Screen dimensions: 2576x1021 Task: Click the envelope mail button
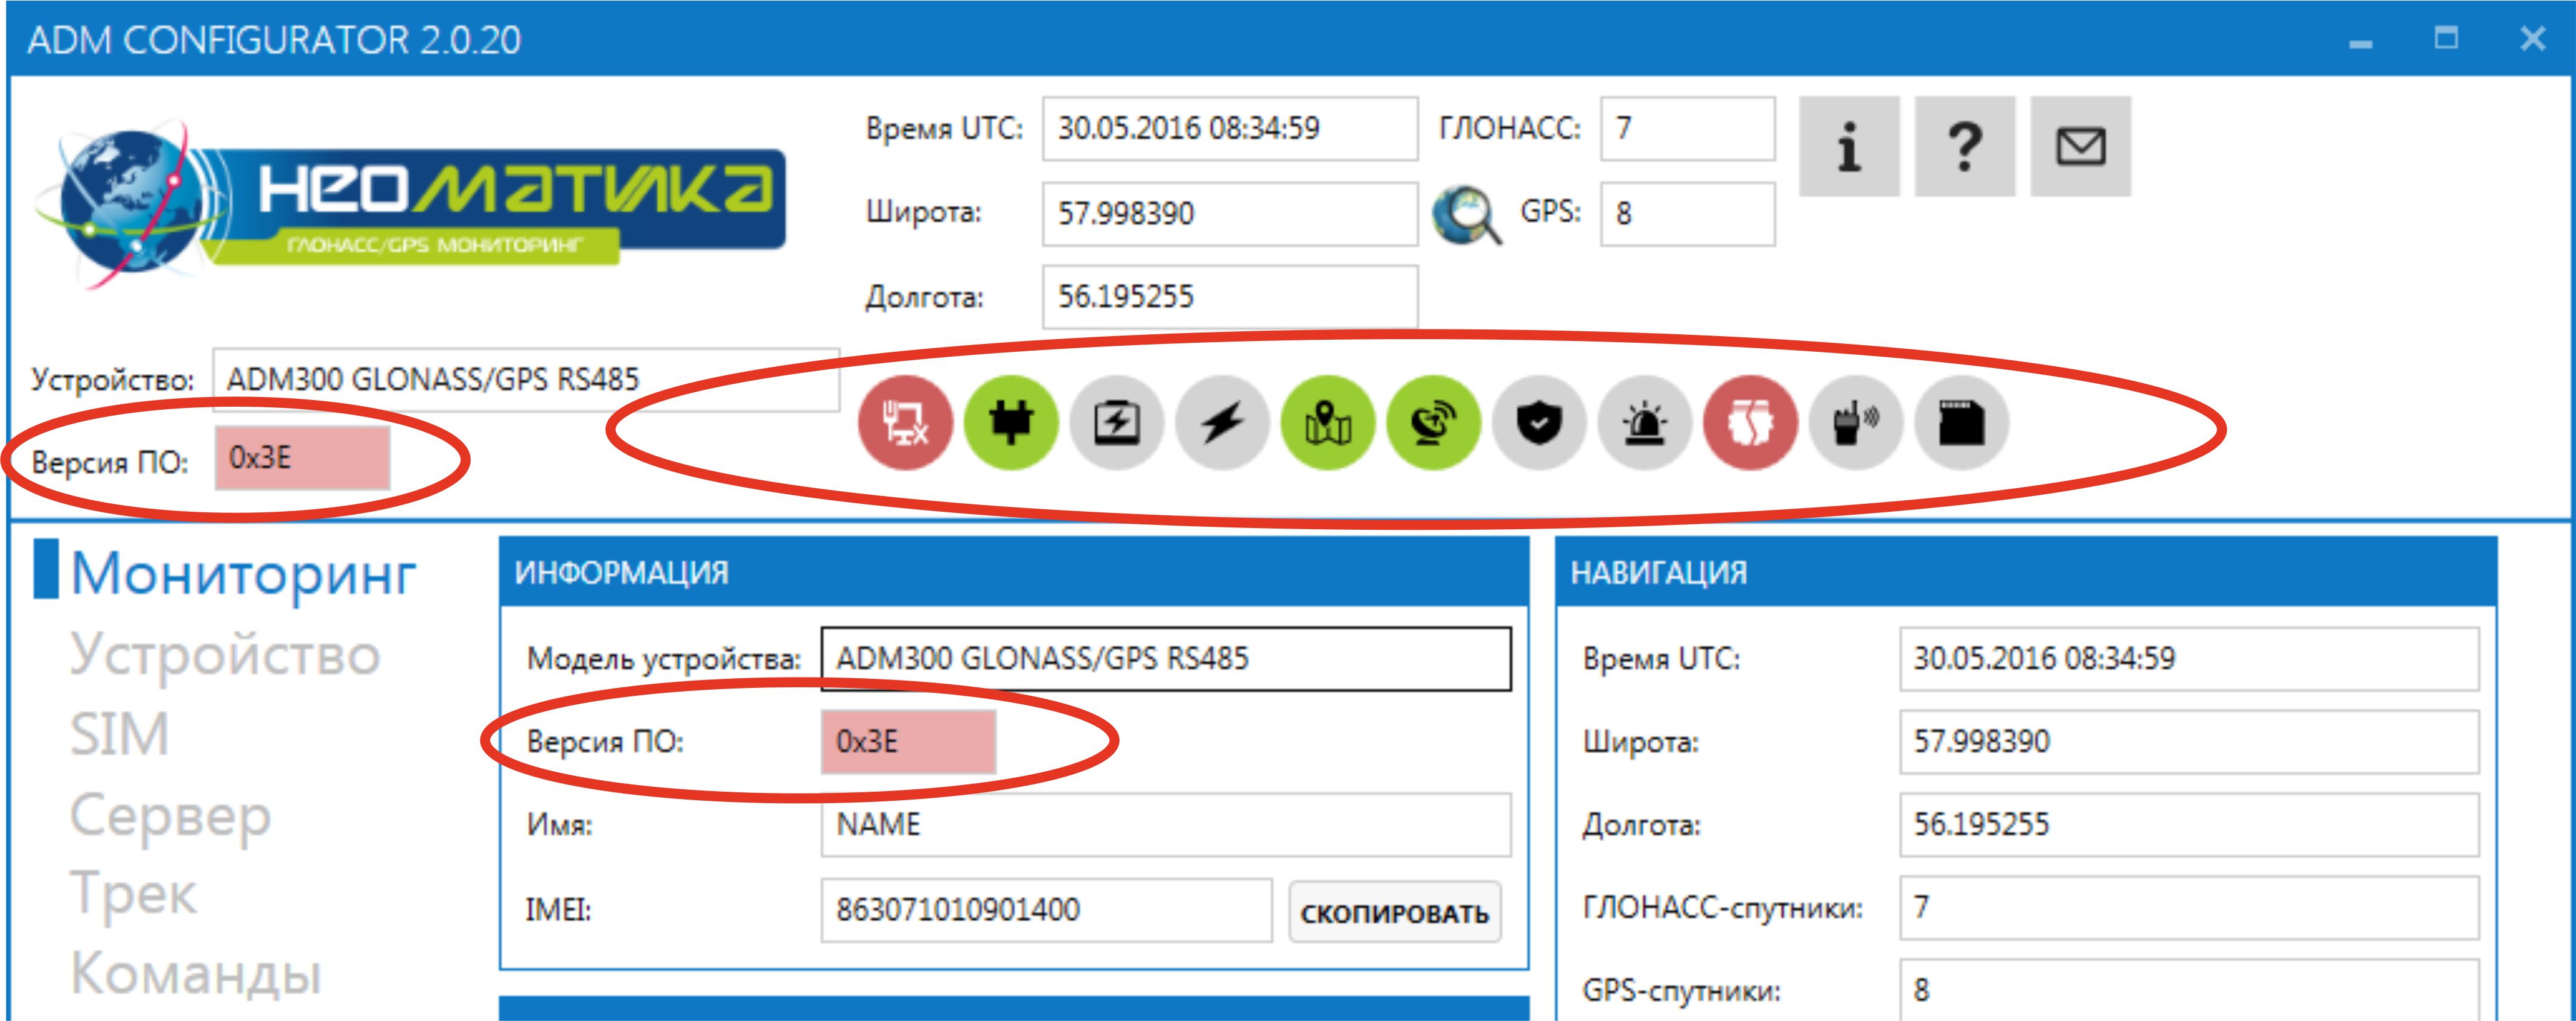coord(2080,147)
